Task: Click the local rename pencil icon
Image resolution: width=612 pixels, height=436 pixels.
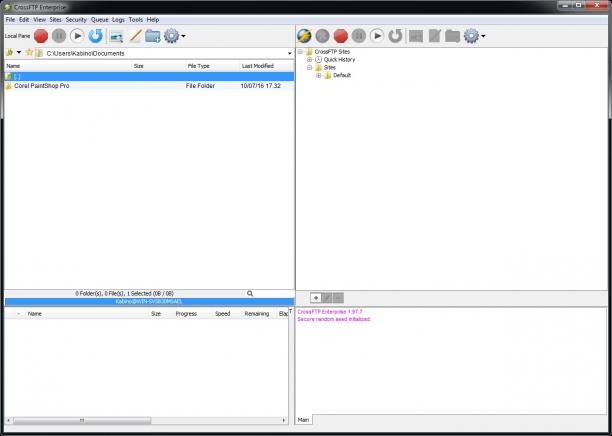Action: point(135,36)
